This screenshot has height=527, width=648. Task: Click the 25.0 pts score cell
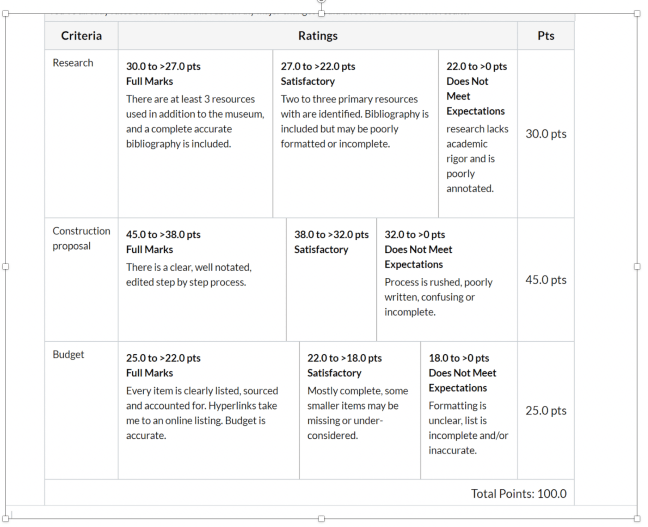coord(545,411)
